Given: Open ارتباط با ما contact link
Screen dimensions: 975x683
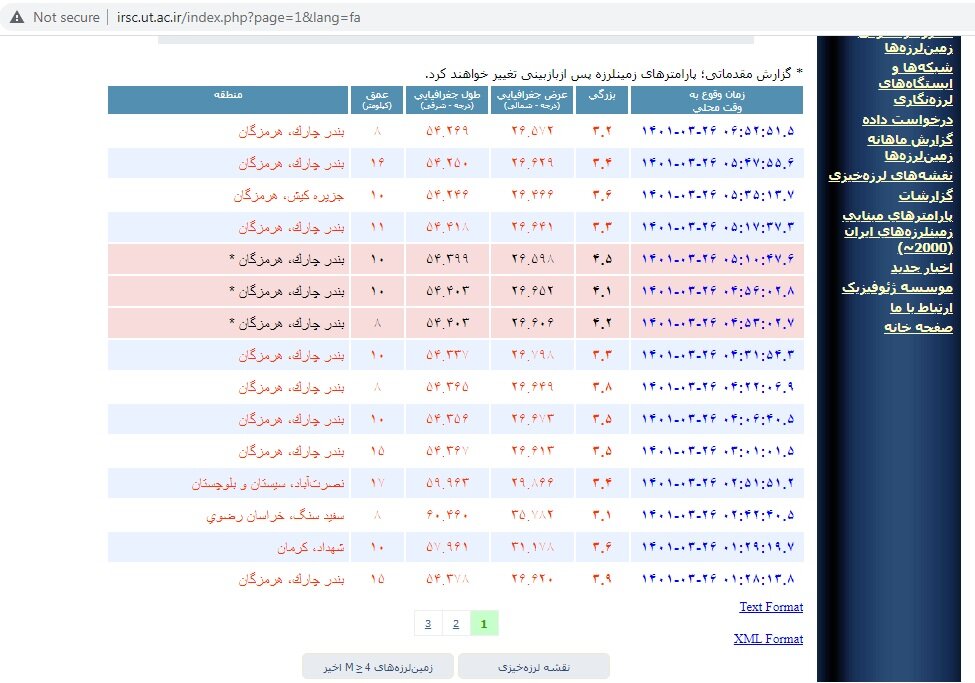Looking at the screenshot, I should click(x=921, y=307).
